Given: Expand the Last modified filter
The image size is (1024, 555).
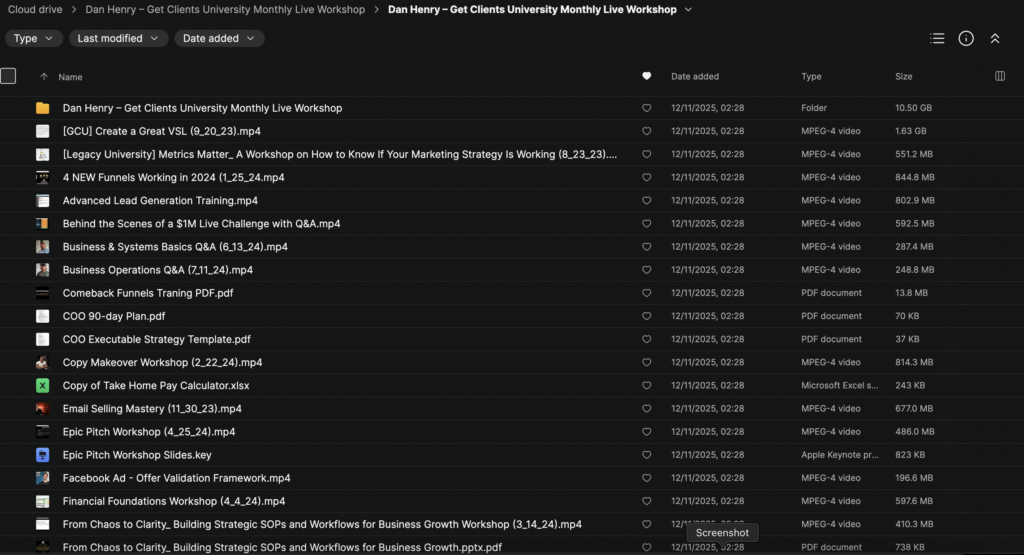Looking at the screenshot, I should 117,38.
